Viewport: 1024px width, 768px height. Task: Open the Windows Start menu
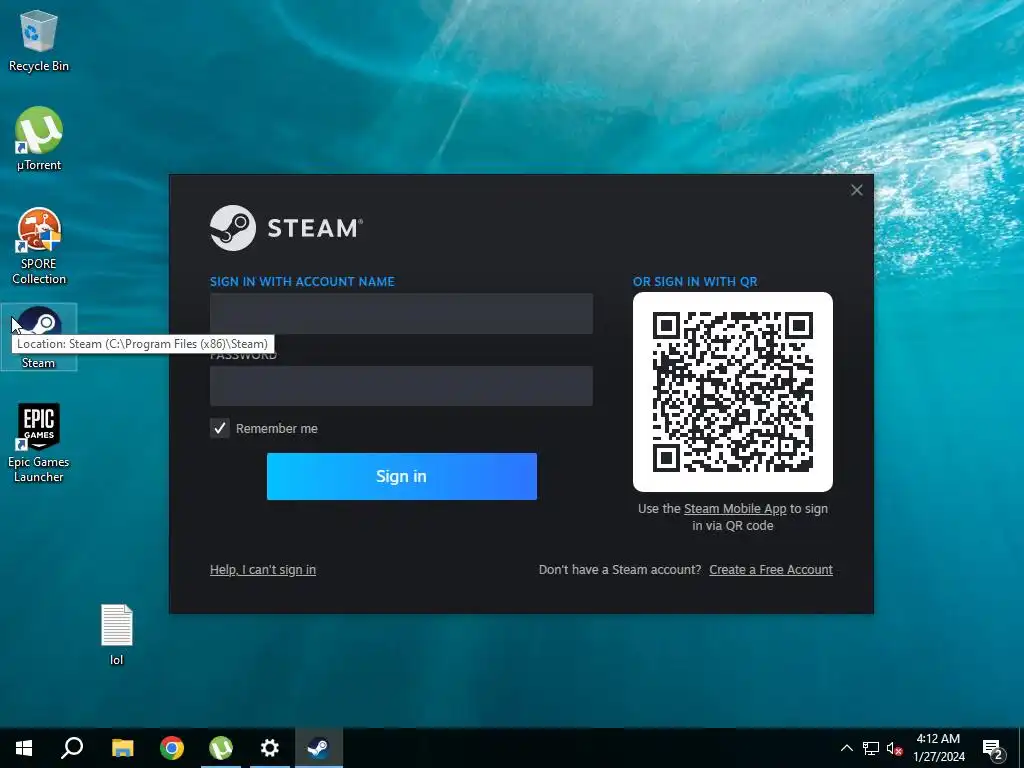click(x=24, y=748)
